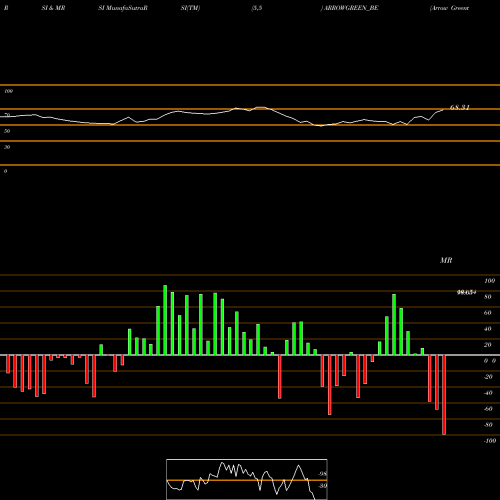This screenshot has width=500, height=500.
Task: Open the mini line chart thumbnail
Action: (x=247, y=479)
